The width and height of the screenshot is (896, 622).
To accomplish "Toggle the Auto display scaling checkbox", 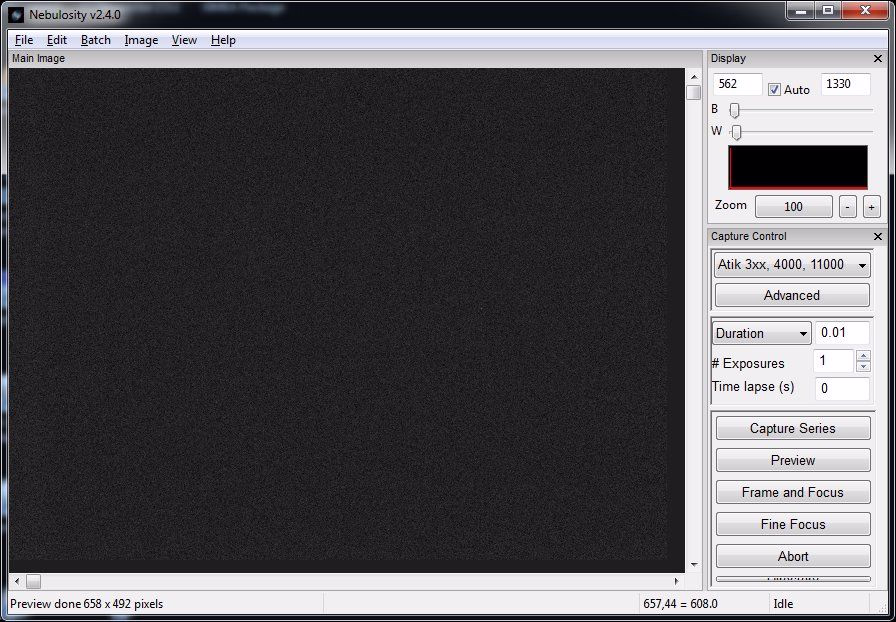I will (x=774, y=89).
